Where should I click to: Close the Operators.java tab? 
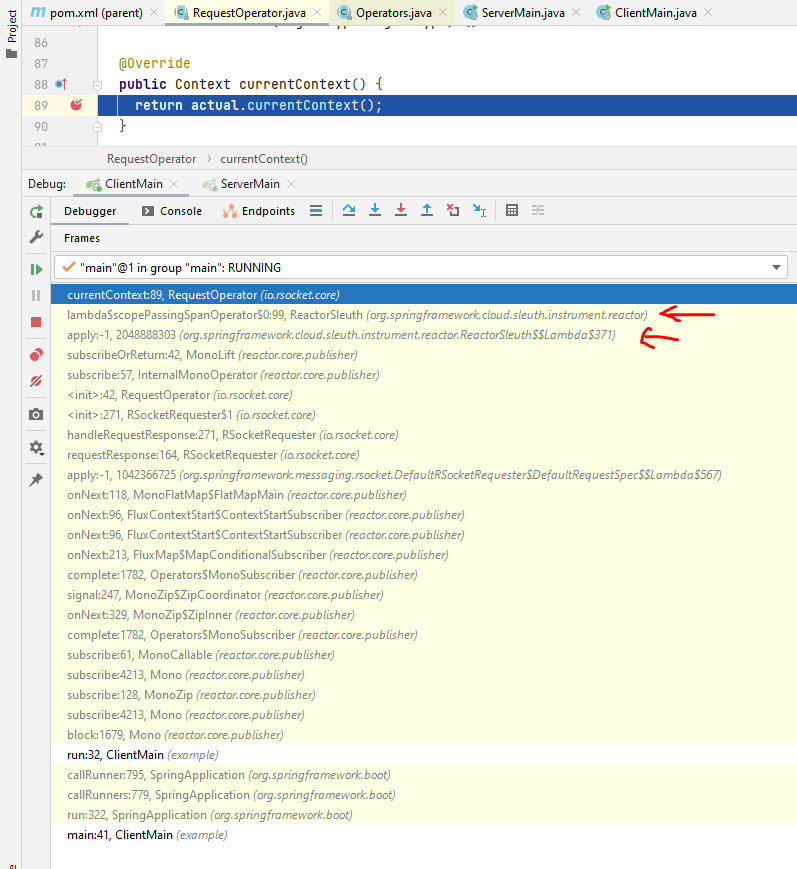click(x=443, y=12)
